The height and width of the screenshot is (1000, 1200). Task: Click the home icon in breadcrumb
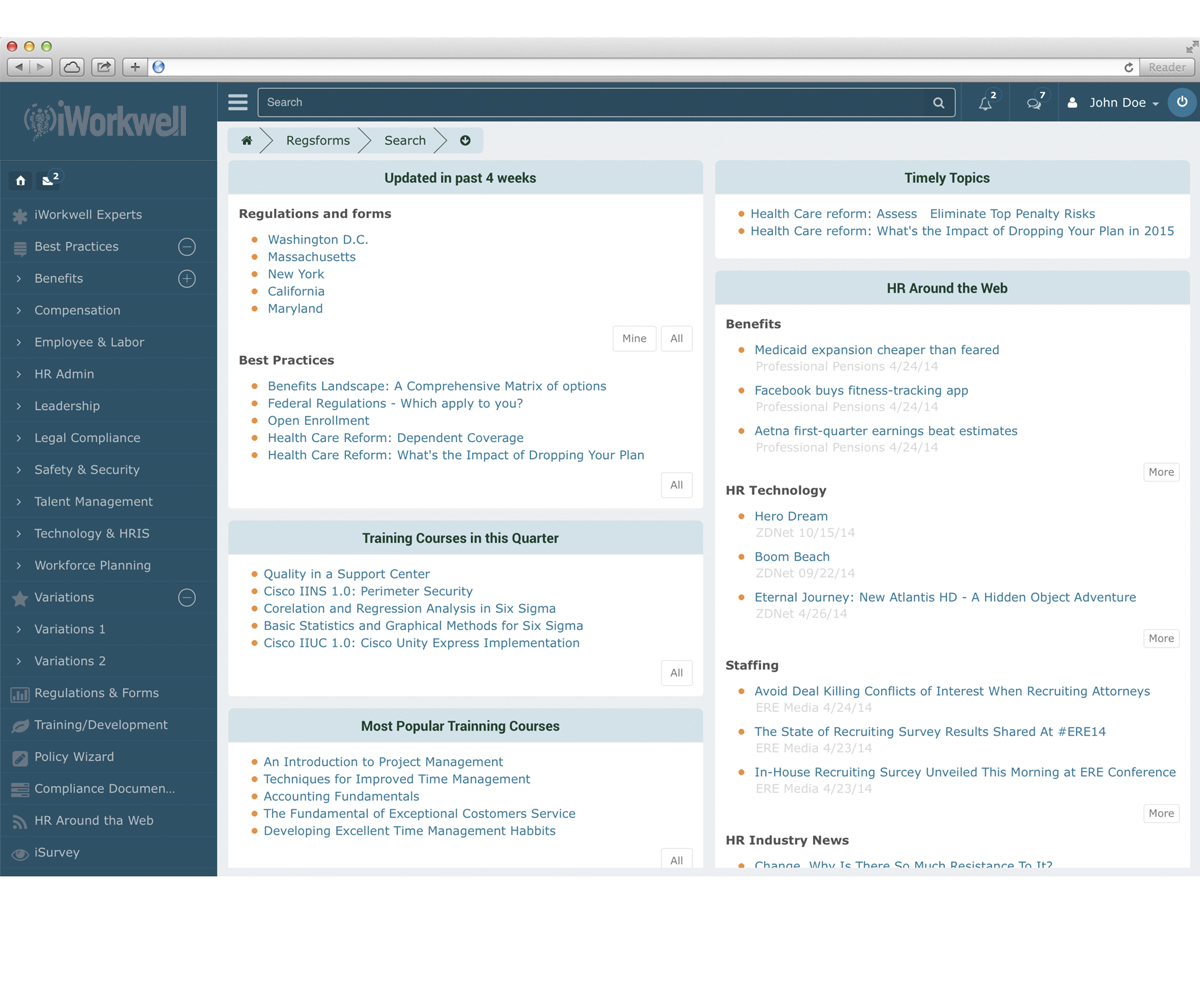pos(247,141)
